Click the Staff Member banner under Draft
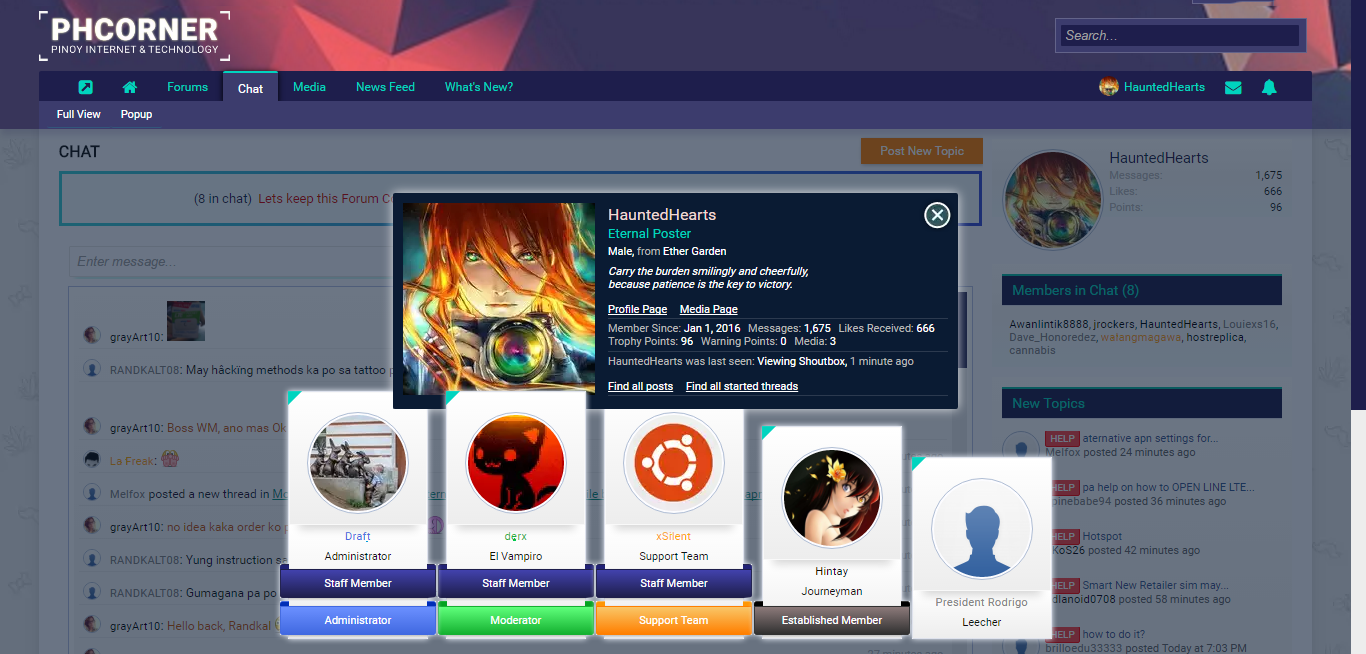Viewport: 1366px width, 654px height. coord(358,583)
